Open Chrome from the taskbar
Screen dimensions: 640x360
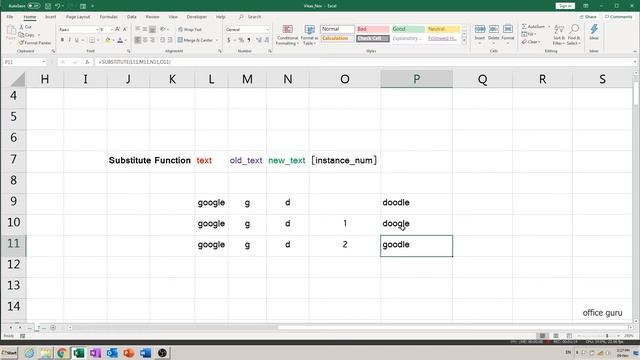point(62,353)
